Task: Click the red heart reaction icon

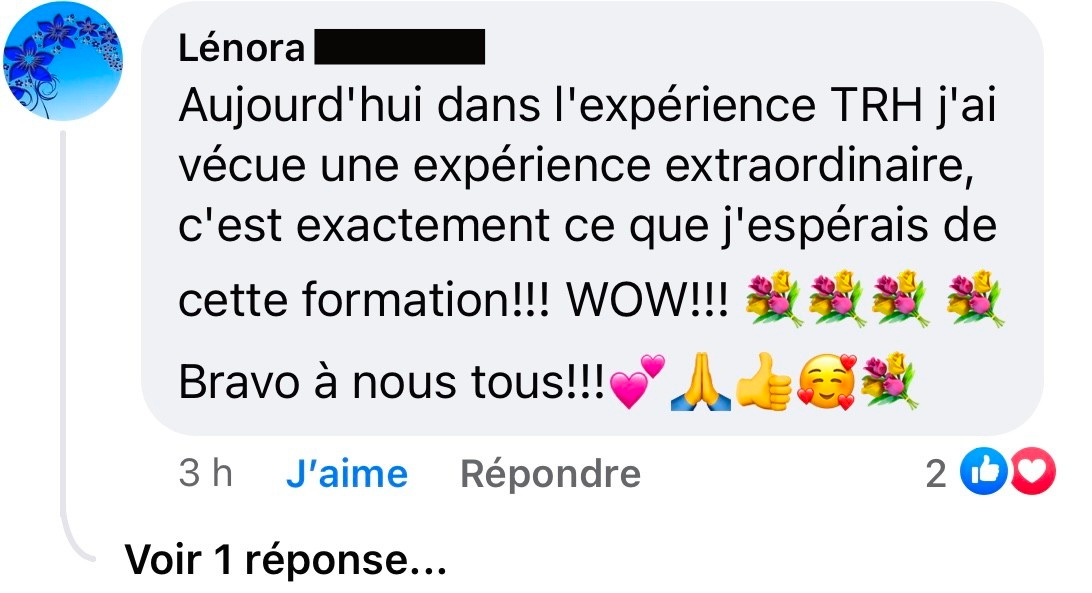Action: coord(1033,472)
